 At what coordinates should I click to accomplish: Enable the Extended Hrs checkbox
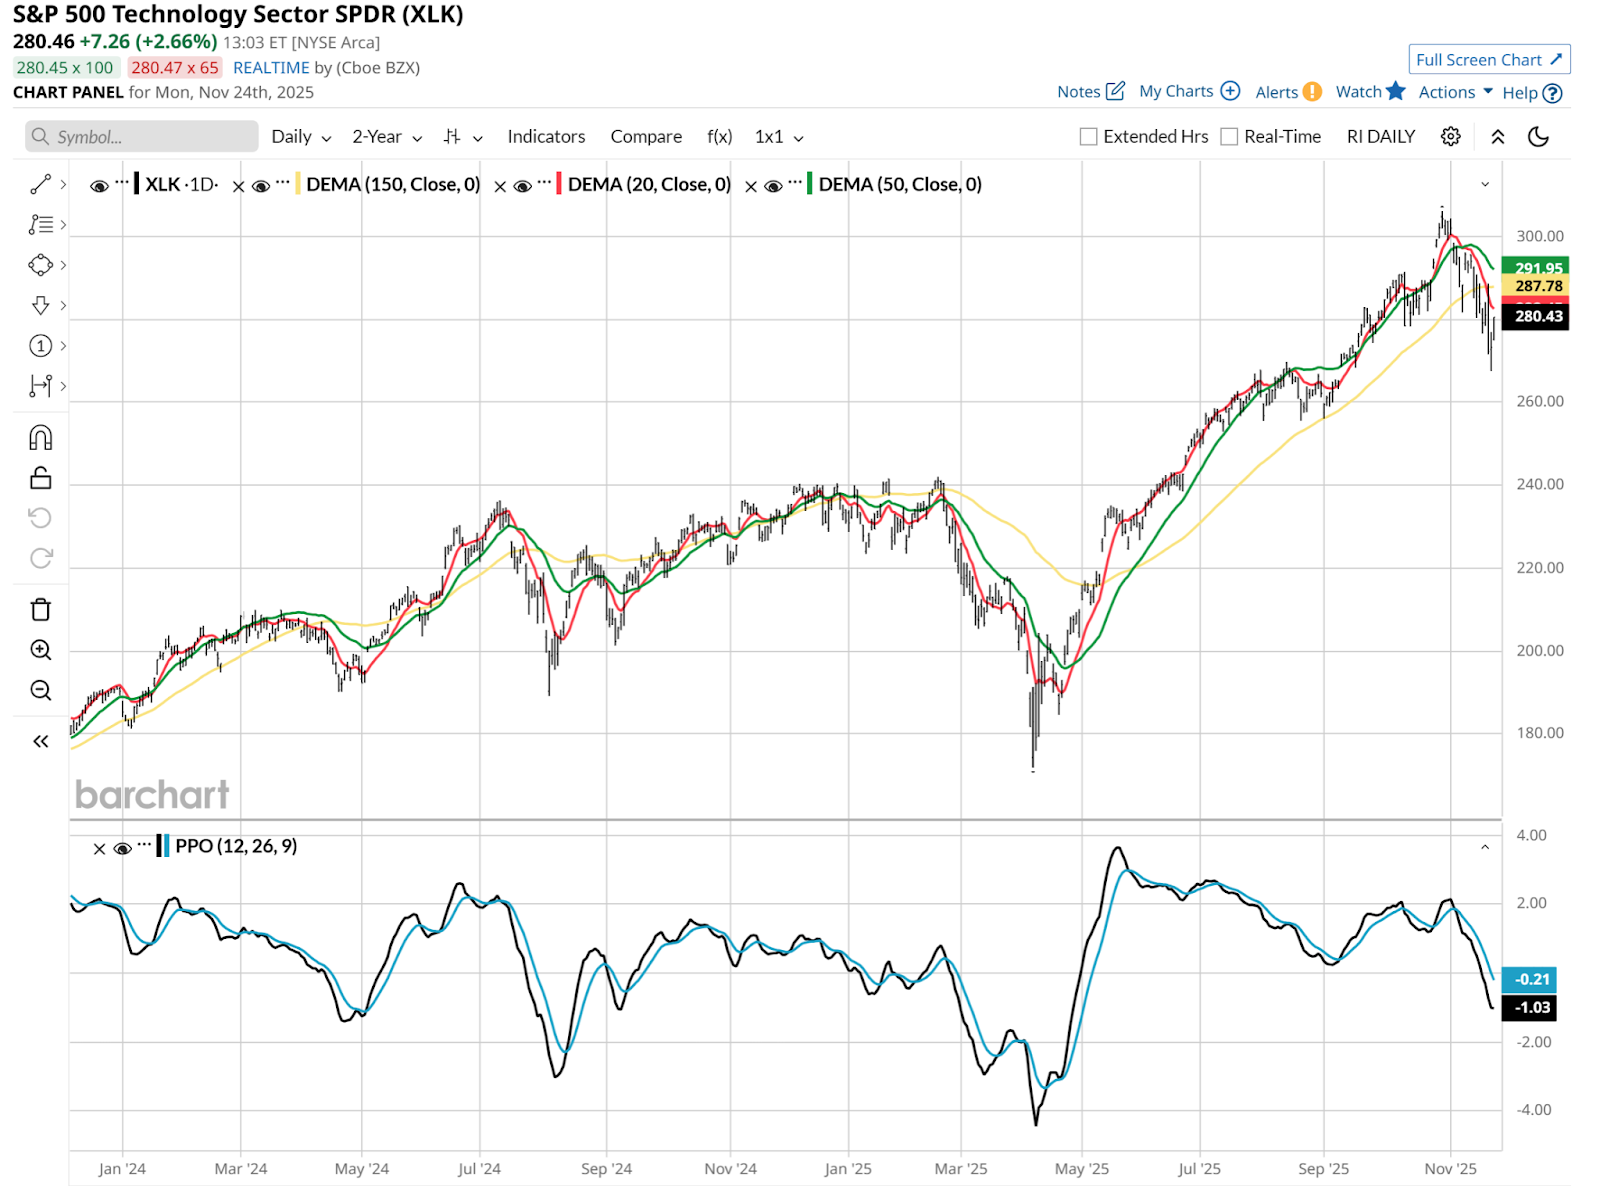pos(1089,137)
